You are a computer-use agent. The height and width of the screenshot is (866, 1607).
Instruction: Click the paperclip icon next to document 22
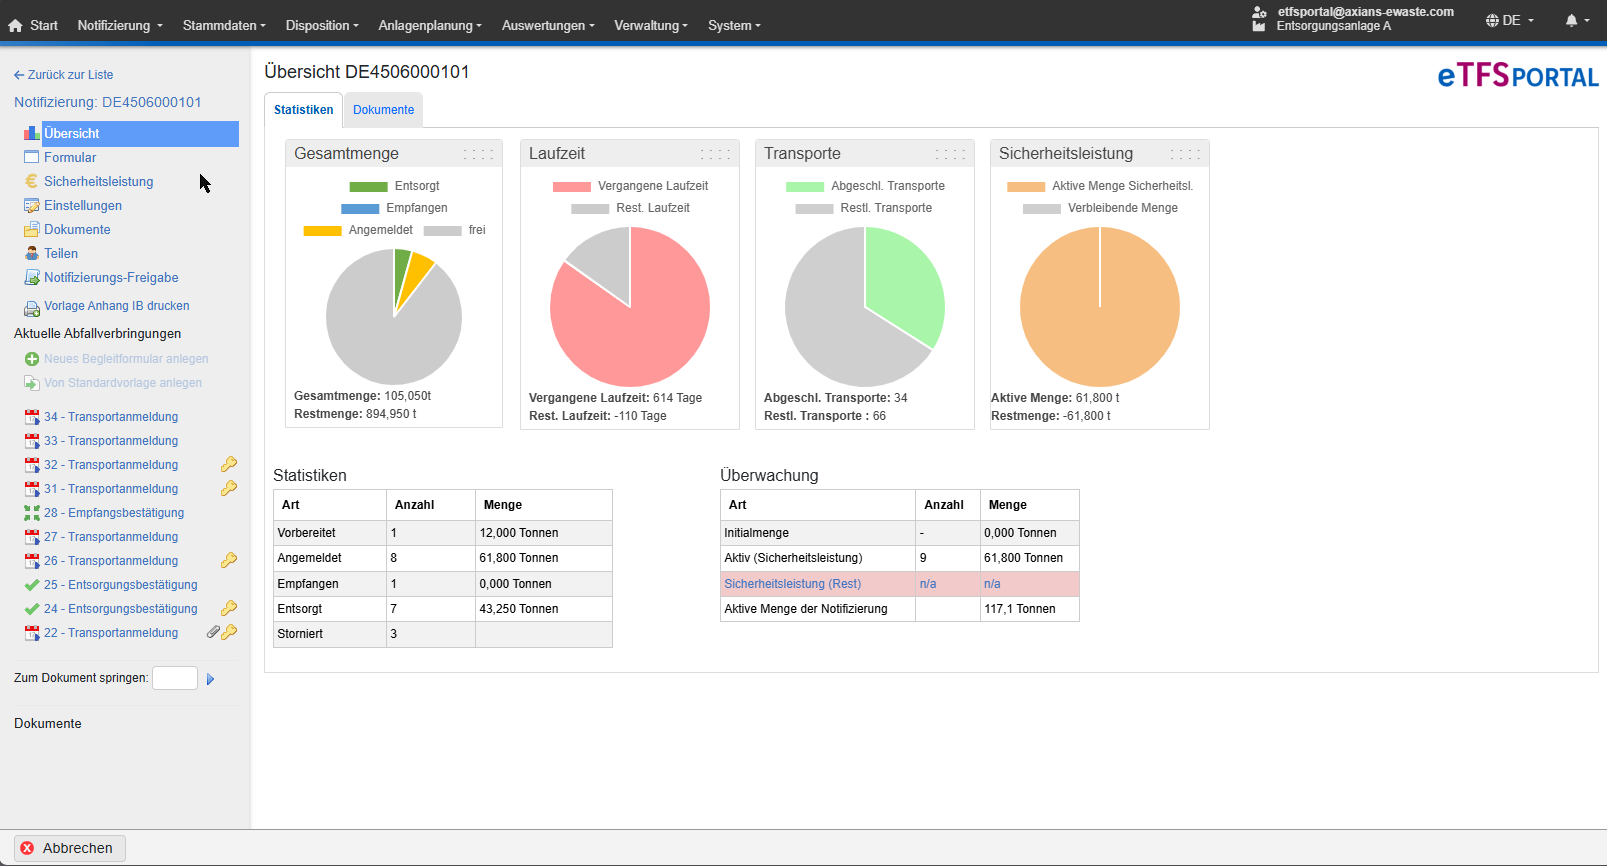point(213,632)
